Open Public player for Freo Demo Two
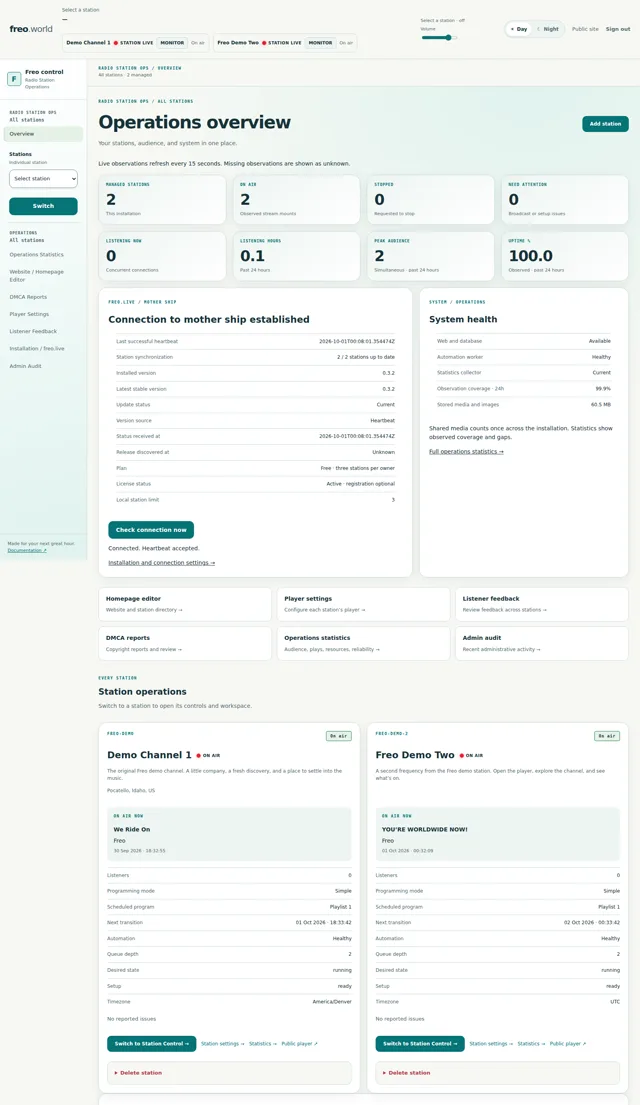Screen dimensions: 640x1105 [x=568, y=1044]
